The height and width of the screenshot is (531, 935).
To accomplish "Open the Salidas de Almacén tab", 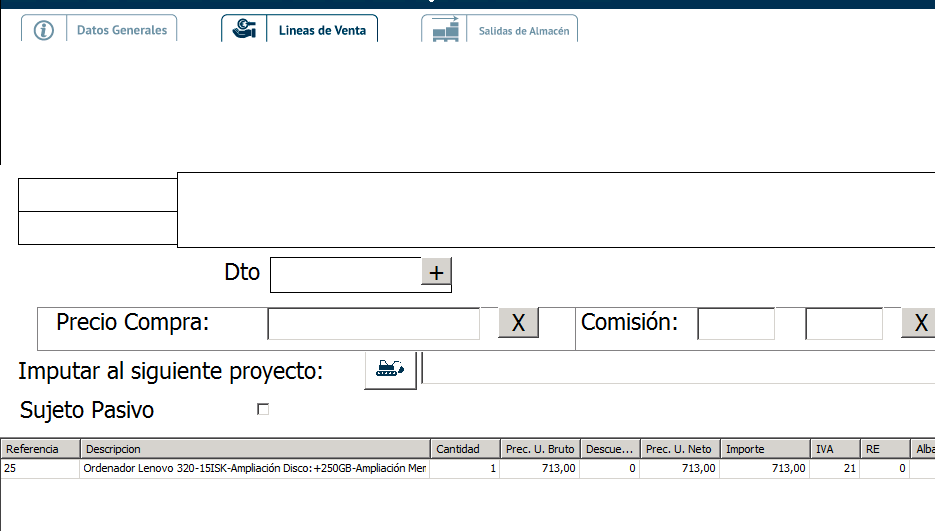I will click(523, 31).
